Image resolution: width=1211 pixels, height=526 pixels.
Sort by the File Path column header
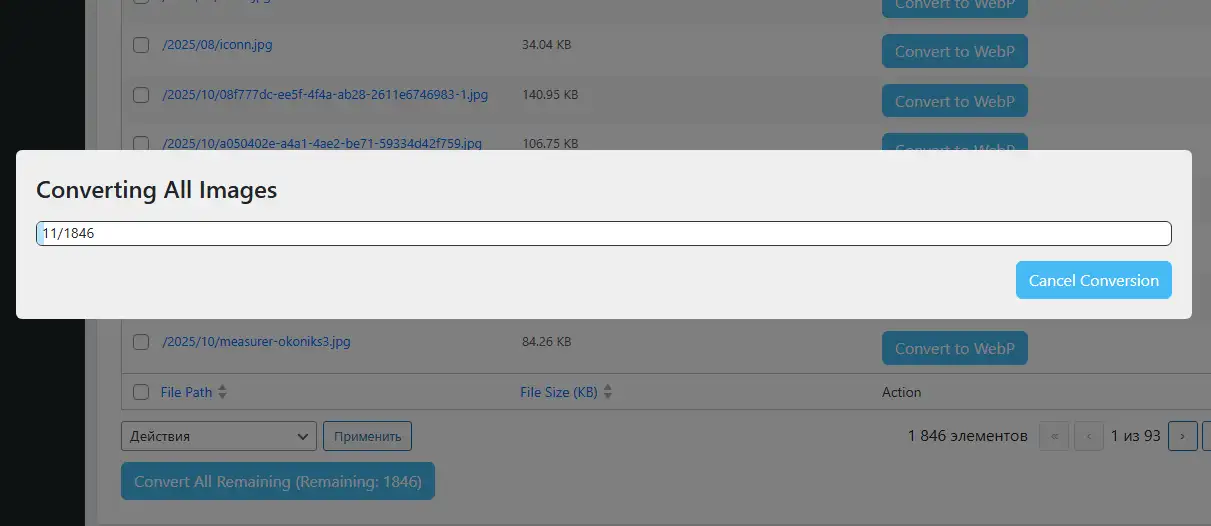click(x=186, y=392)
